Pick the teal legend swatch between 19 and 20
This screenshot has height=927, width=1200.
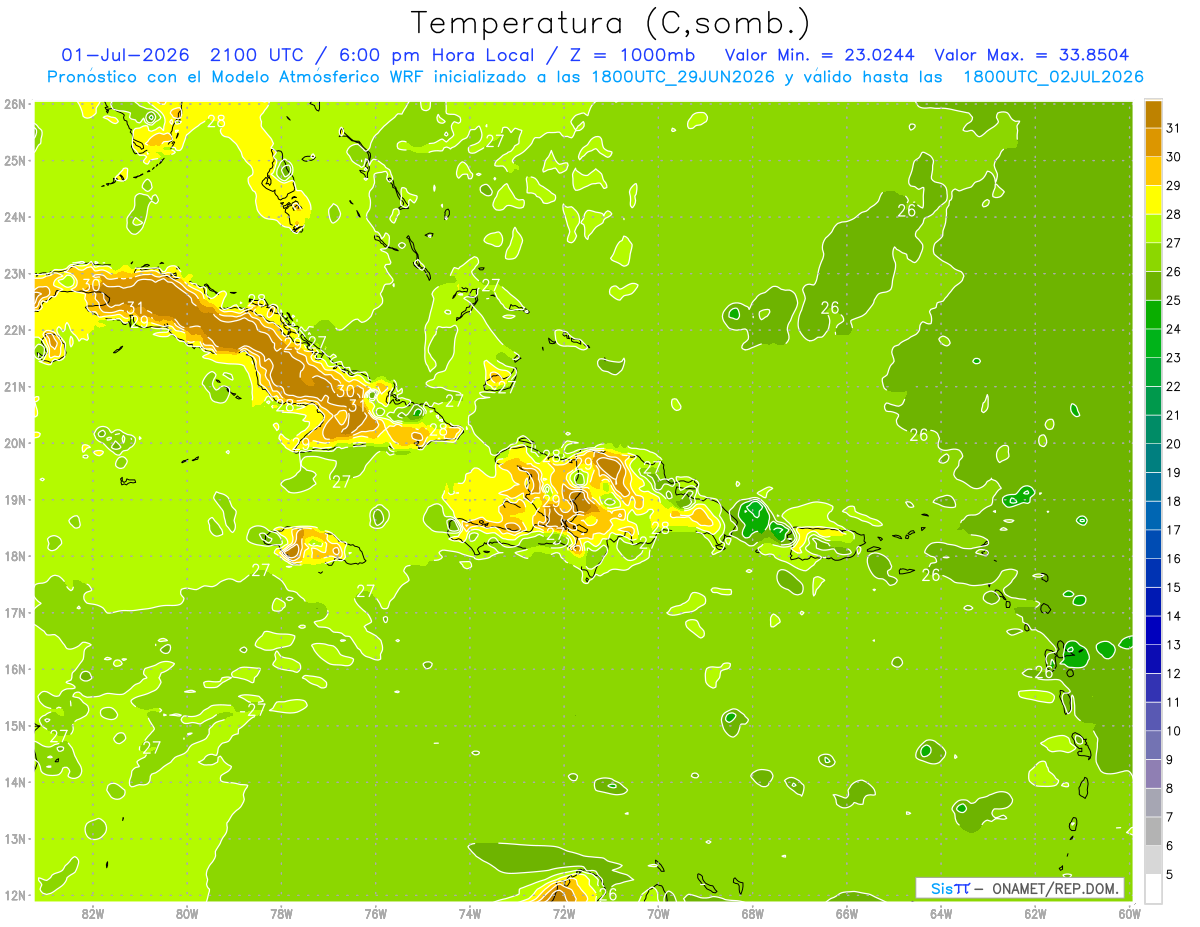1153,458
